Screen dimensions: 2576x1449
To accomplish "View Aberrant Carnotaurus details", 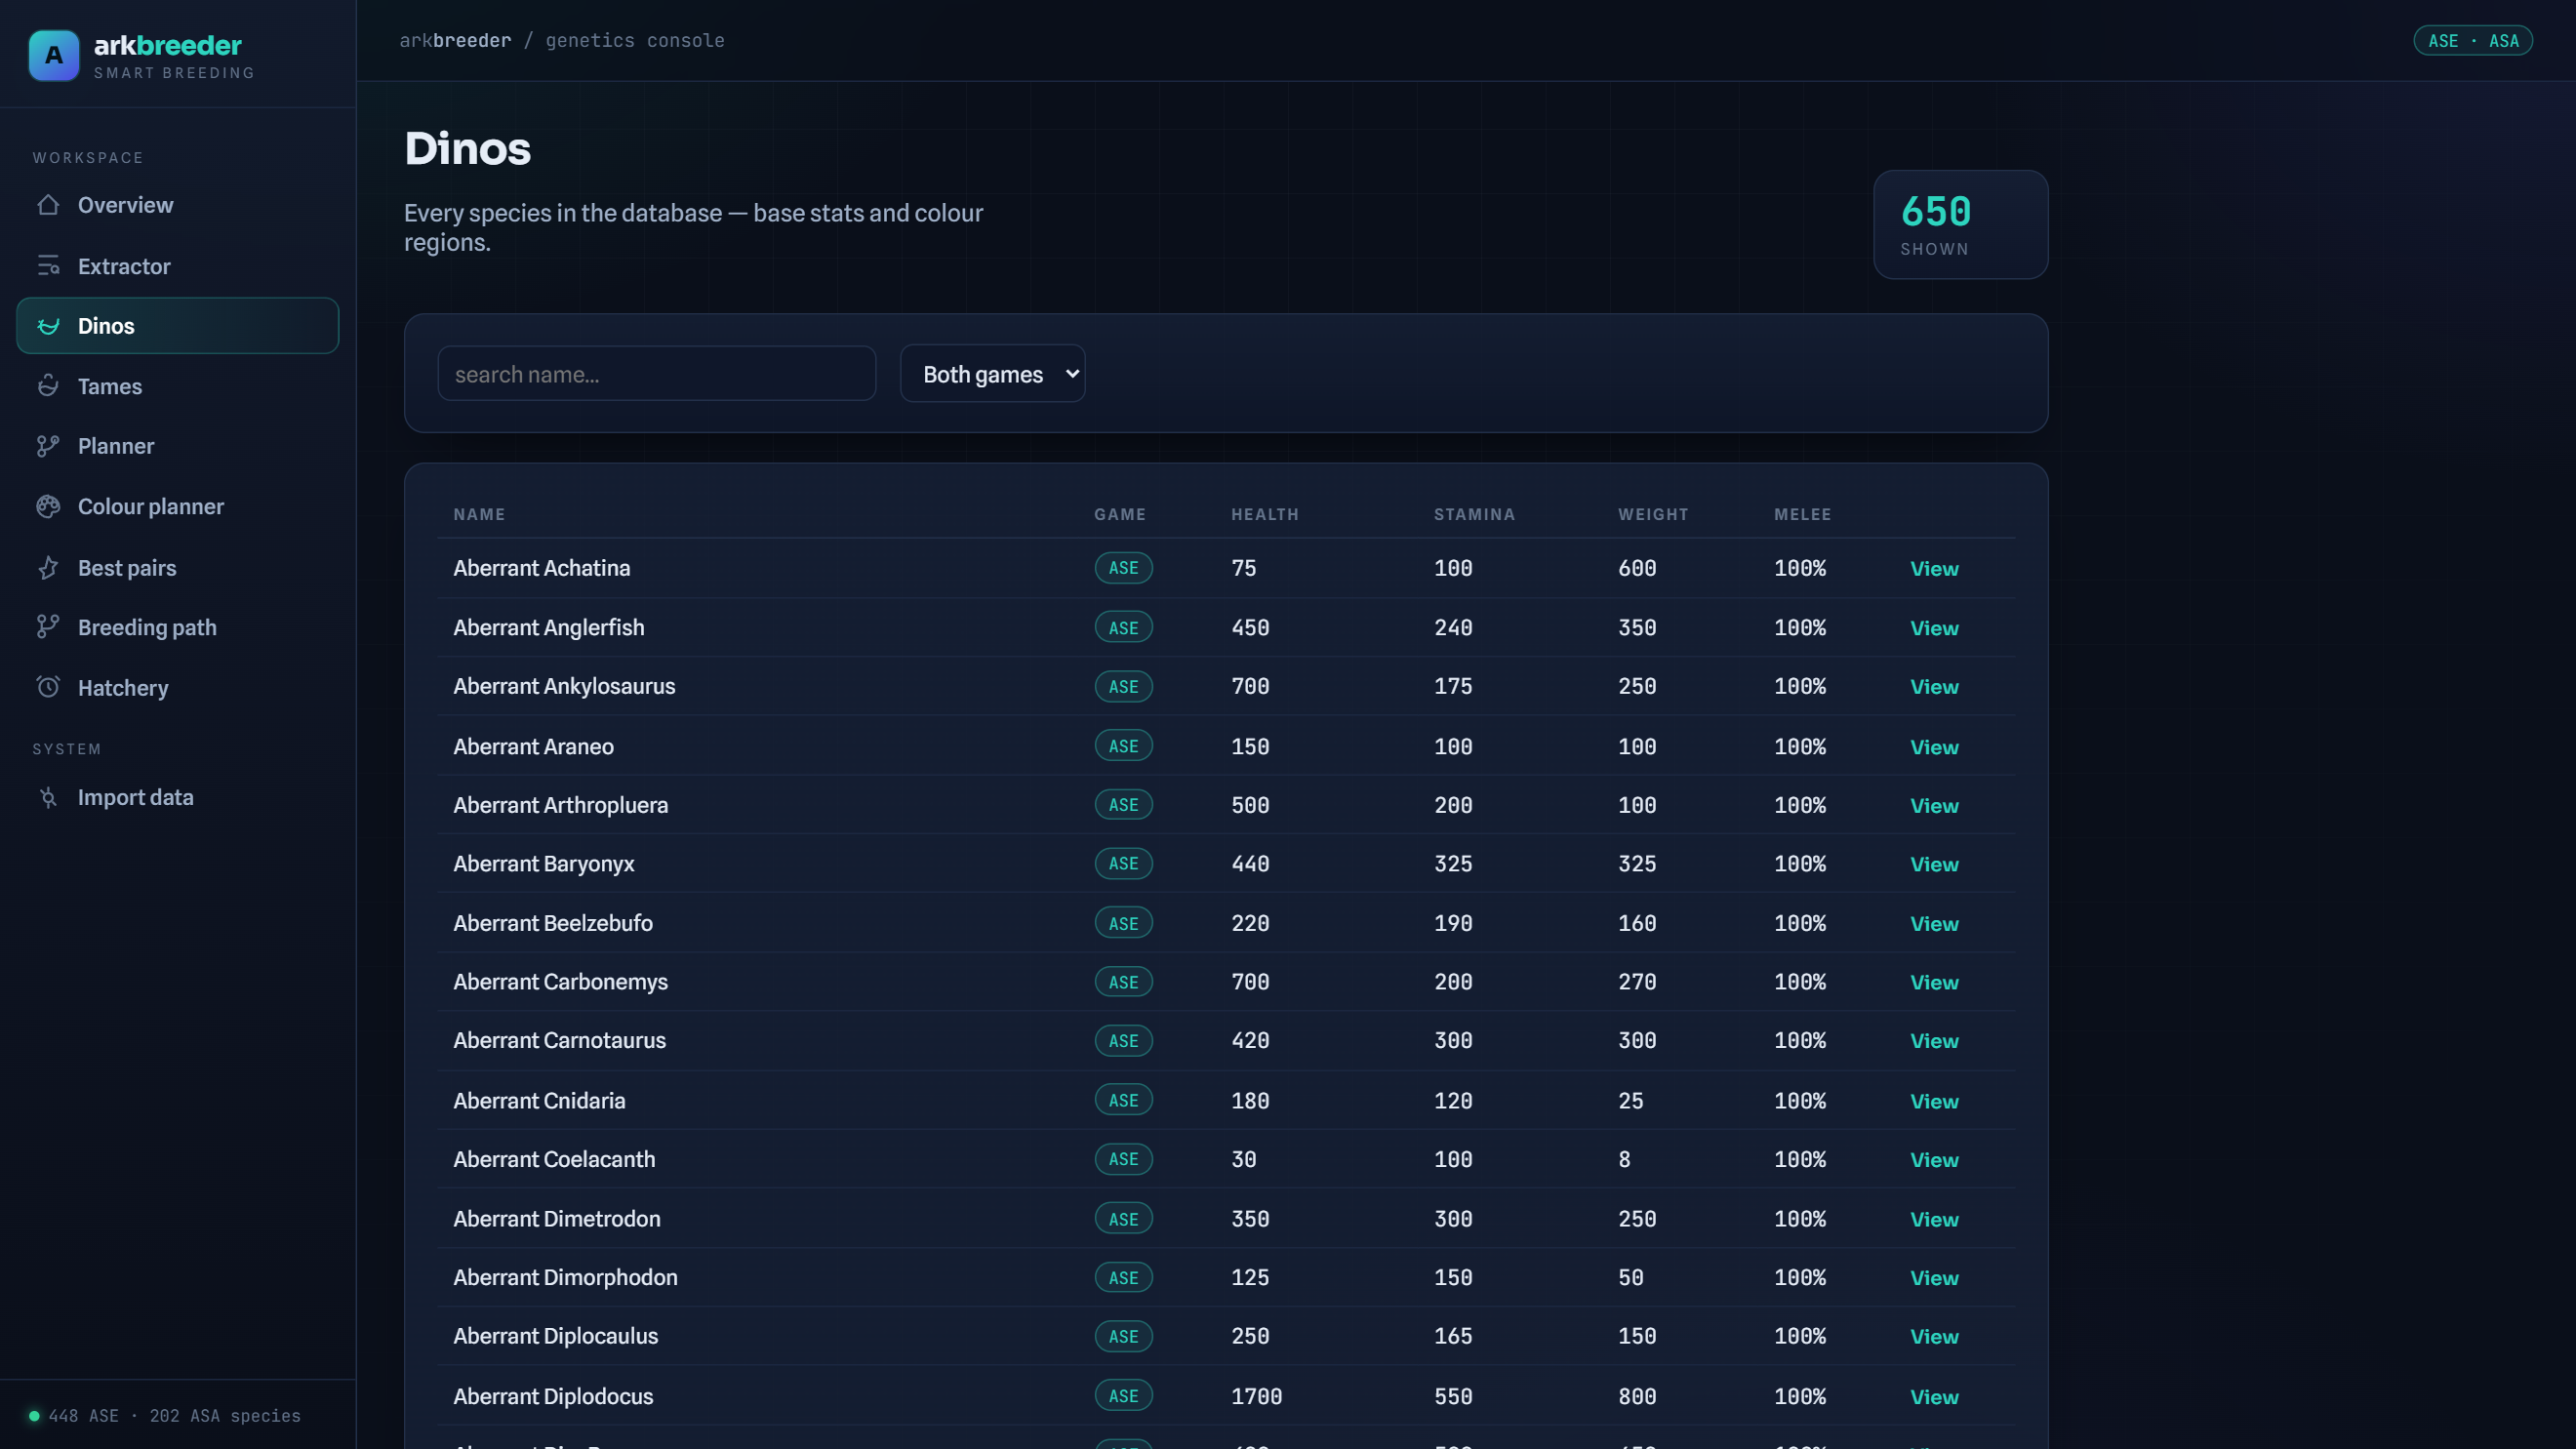I will coord(1933,1040).
